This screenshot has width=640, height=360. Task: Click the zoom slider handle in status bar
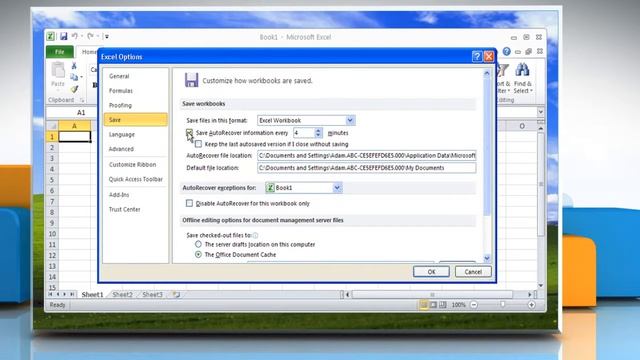tap(502, 304)
